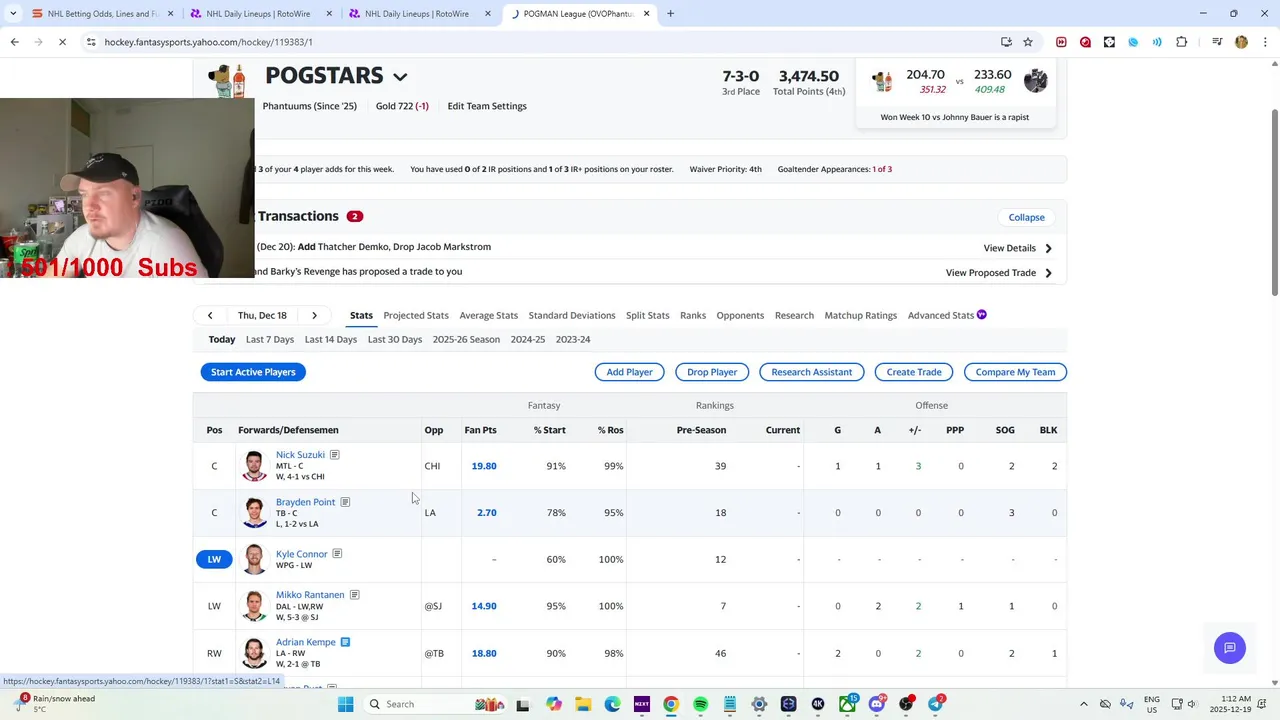
Task: Select 2025-26 Season filter
Action: pos(466,339)
